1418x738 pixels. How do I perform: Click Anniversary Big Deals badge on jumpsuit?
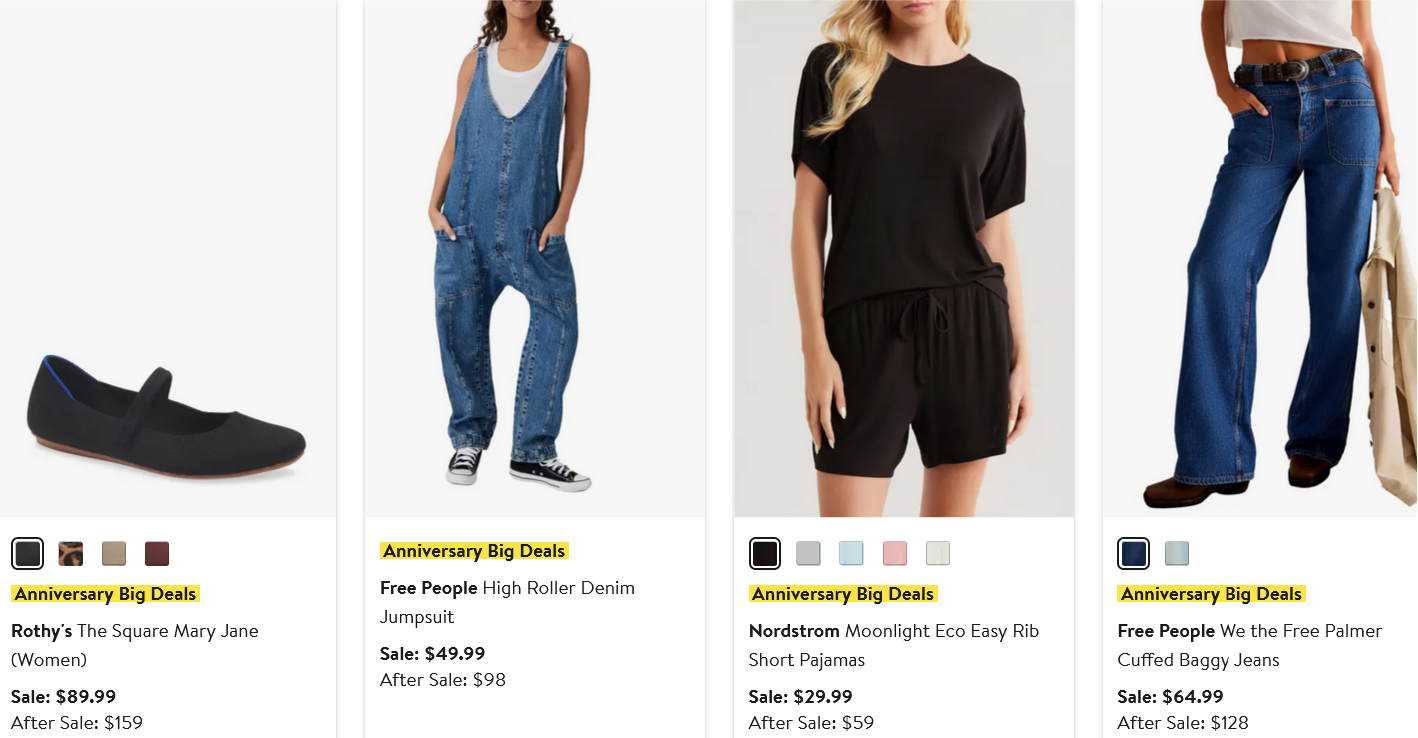click(x=474, y=551)
